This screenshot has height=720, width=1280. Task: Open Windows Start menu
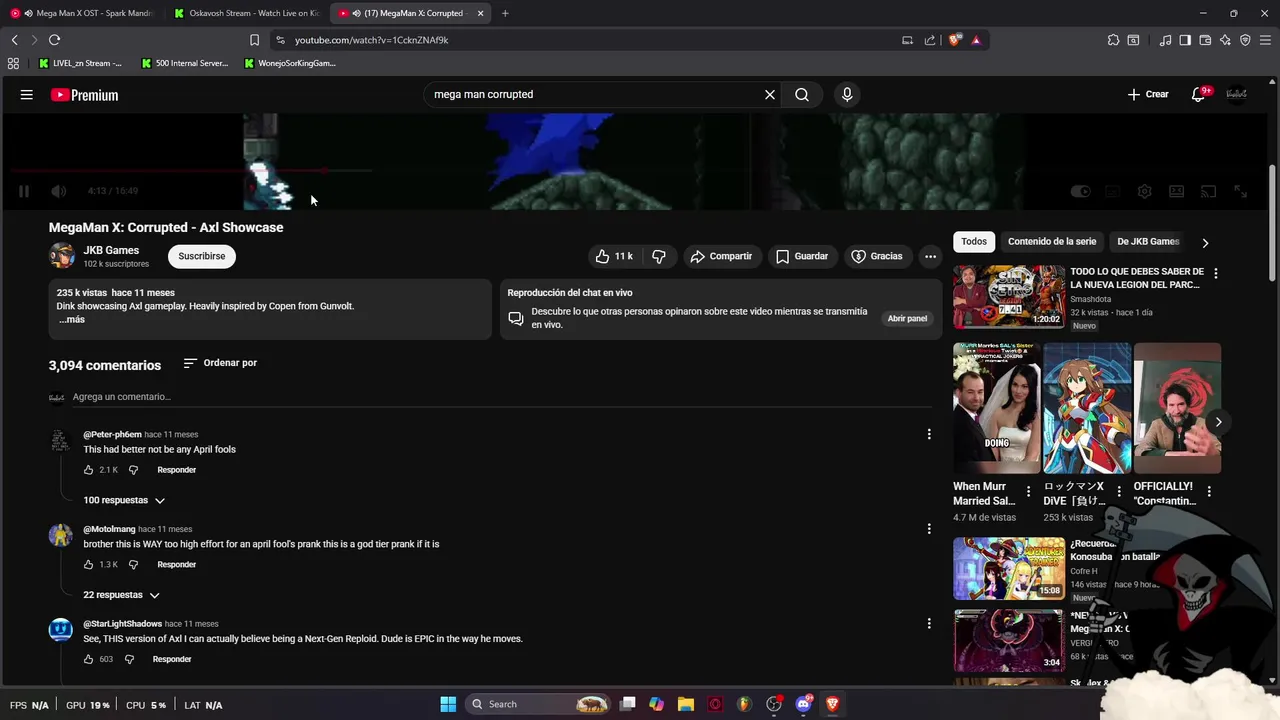click(448, 704)
